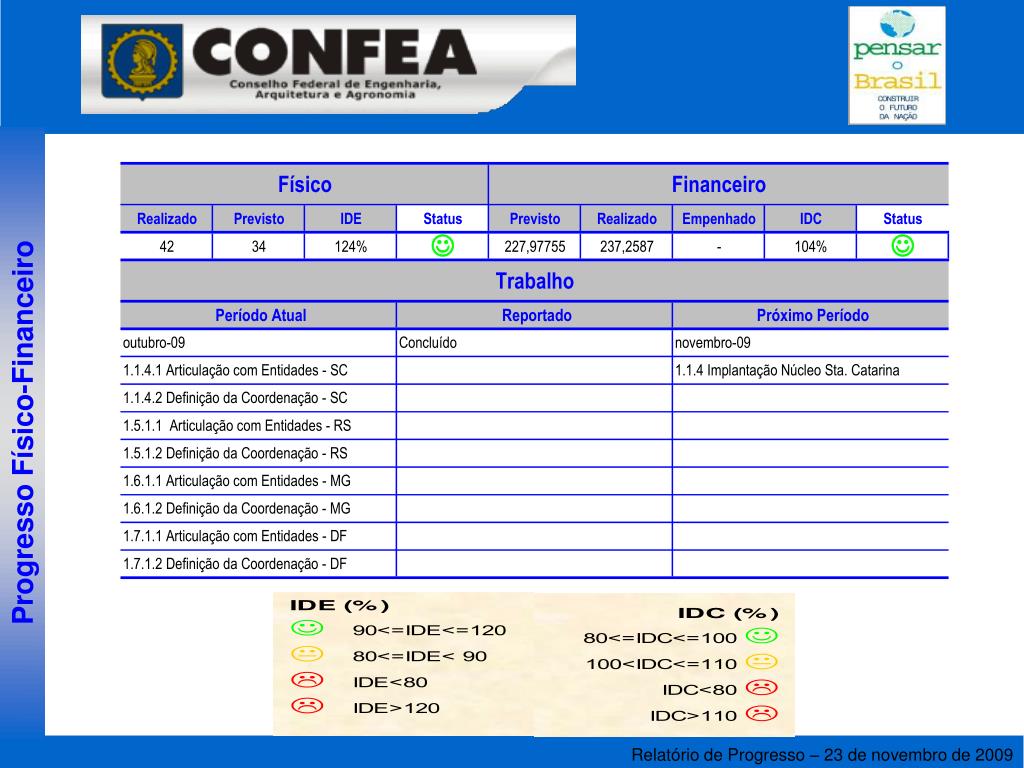
Task: Click the red sad face for IDE<80
Action: pos(307,680)
